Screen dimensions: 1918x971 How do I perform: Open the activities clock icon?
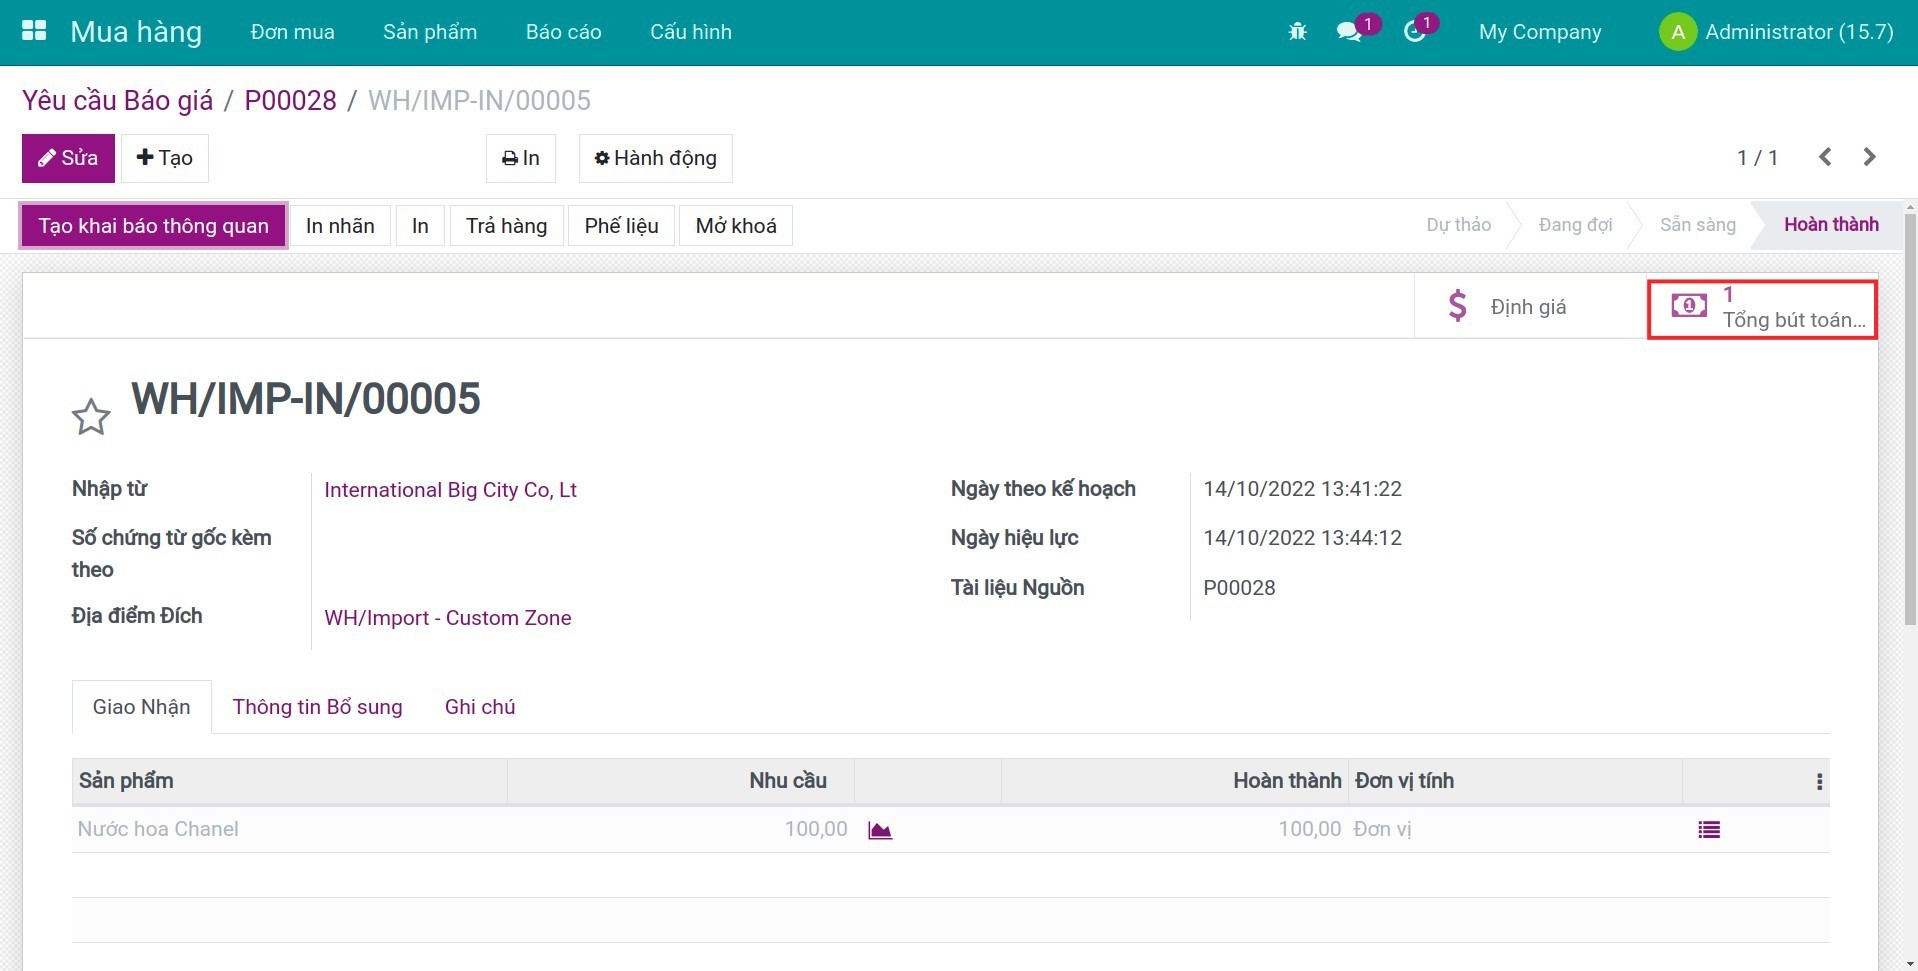point(1414,32)
